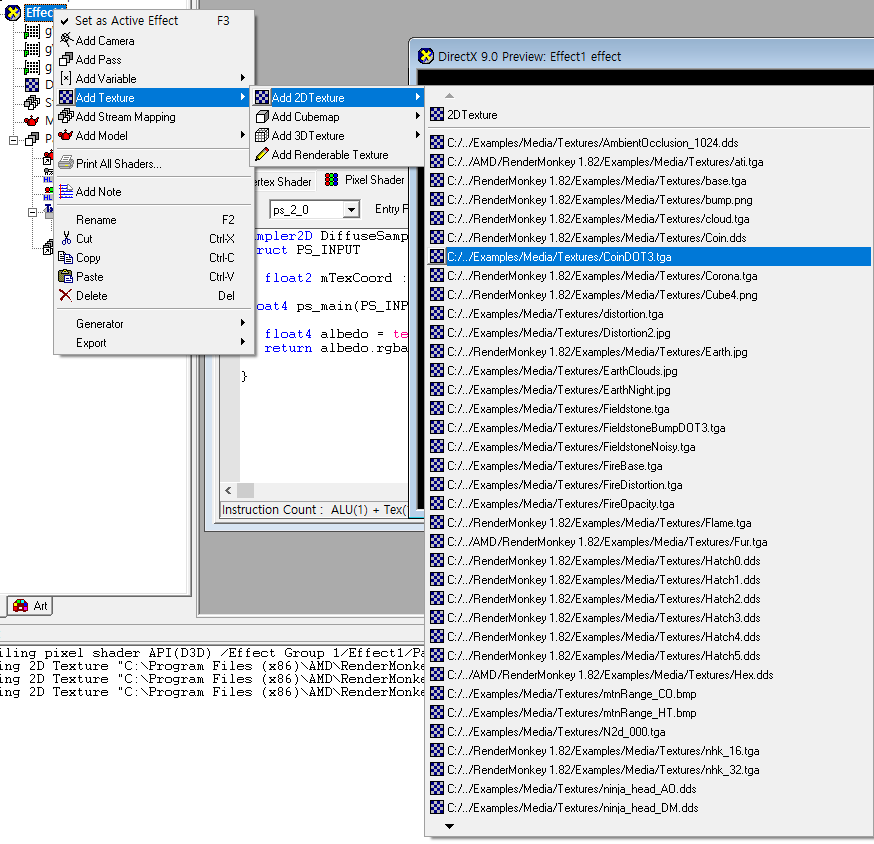Click the icon beside ati.tga texture

437,162
